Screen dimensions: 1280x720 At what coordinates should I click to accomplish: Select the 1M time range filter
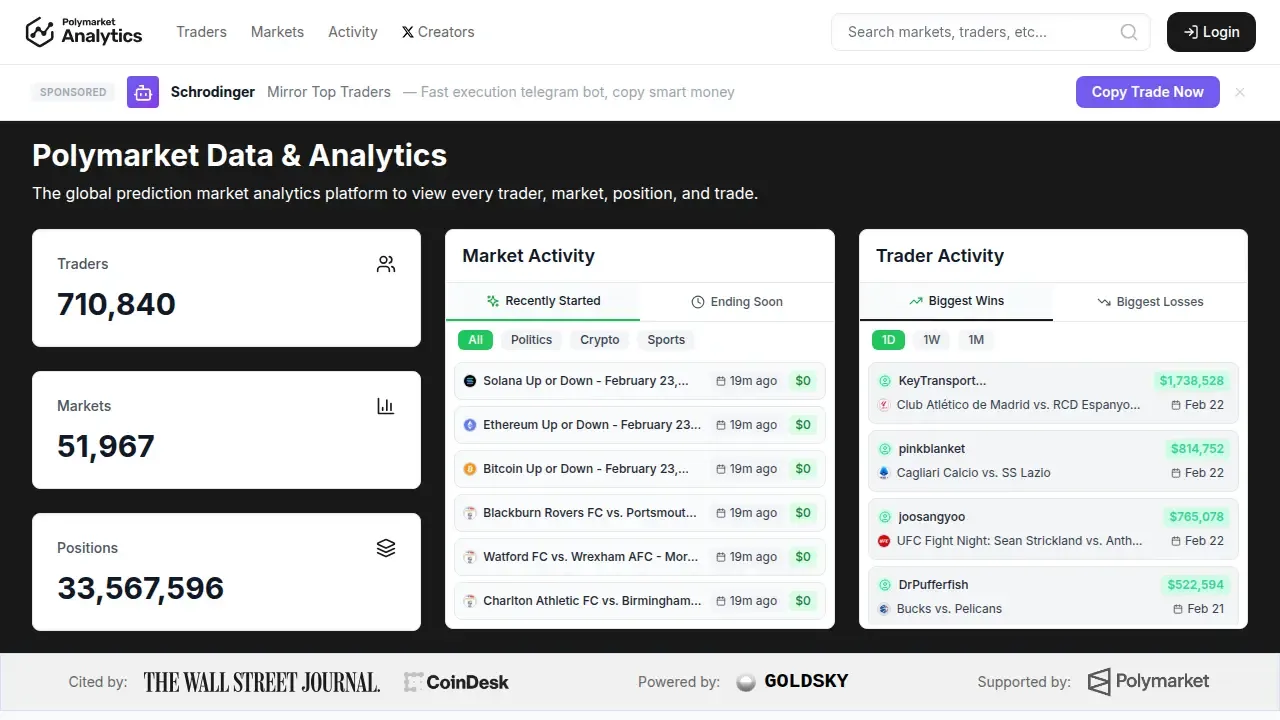coord(976,340)
